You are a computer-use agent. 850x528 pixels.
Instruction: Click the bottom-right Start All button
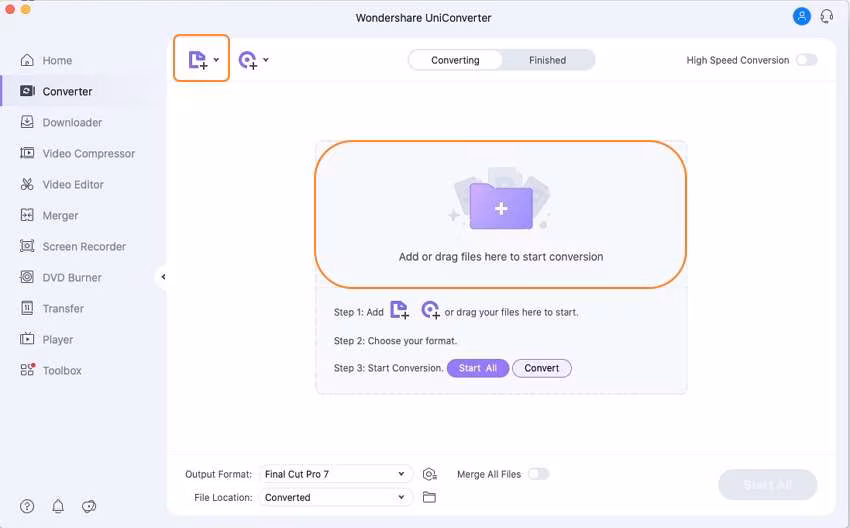[768, 485]
